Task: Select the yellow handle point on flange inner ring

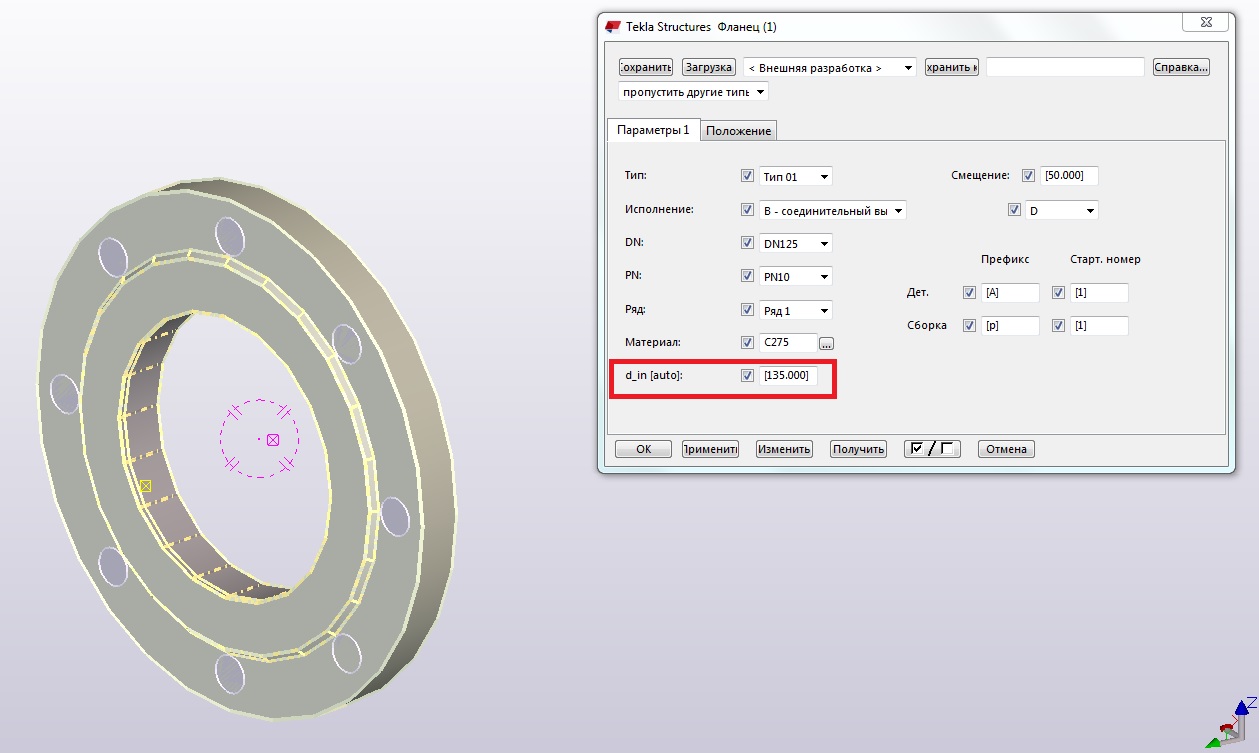Action: 145,486
